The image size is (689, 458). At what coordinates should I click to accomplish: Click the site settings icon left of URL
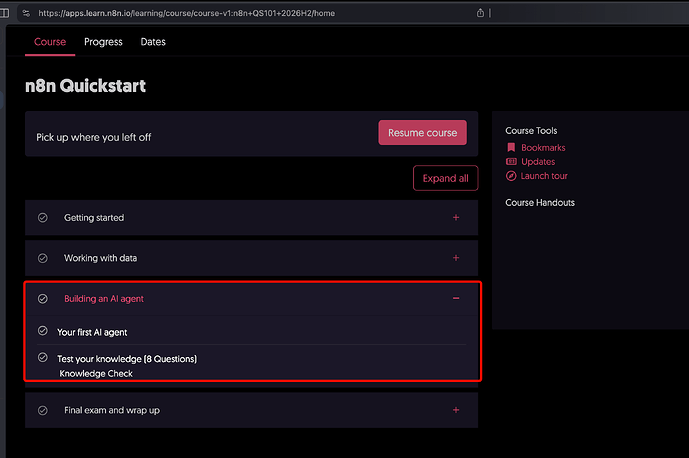[26, 13]
